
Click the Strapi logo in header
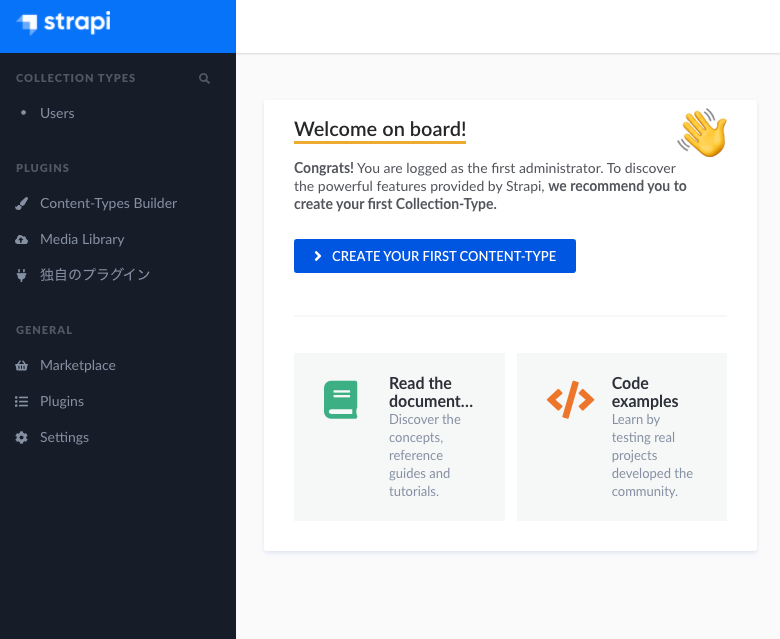(x=64, y=23)
